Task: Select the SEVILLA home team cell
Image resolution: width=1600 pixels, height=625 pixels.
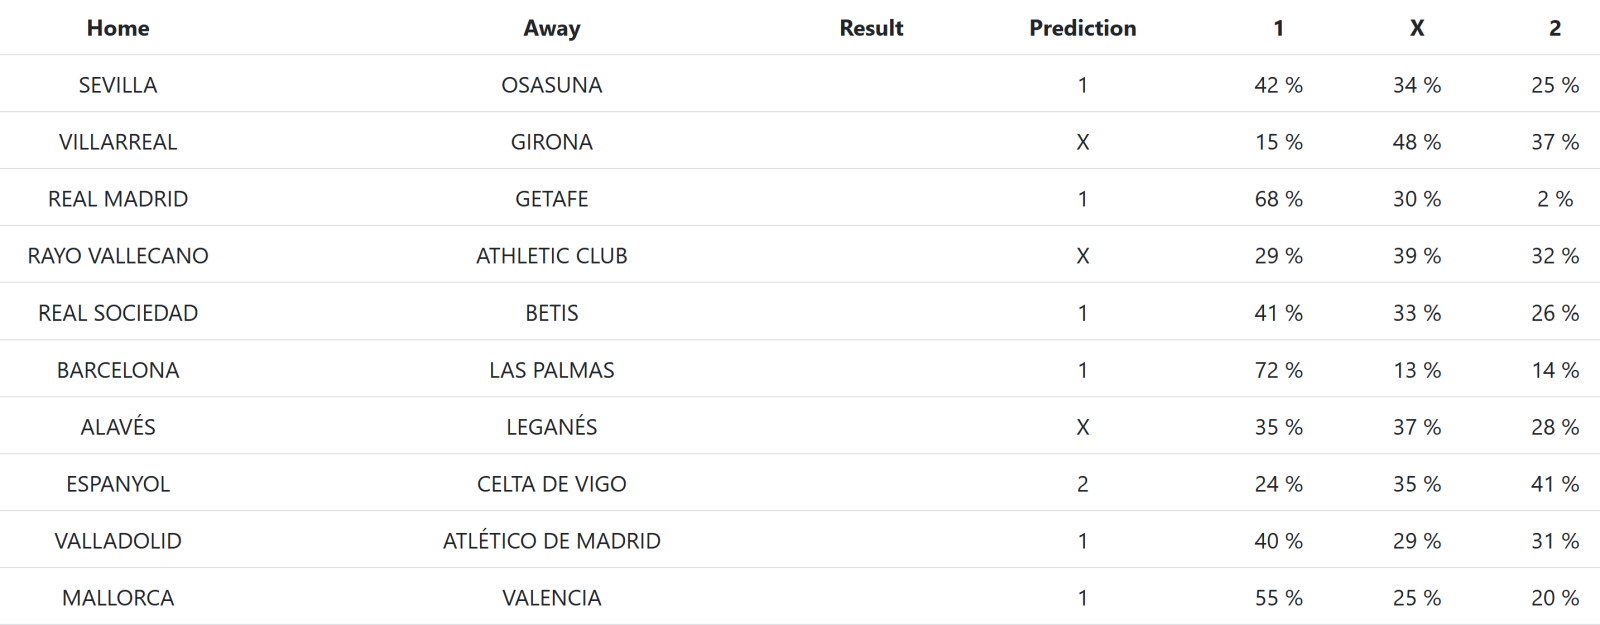Action: click(118, 85)
